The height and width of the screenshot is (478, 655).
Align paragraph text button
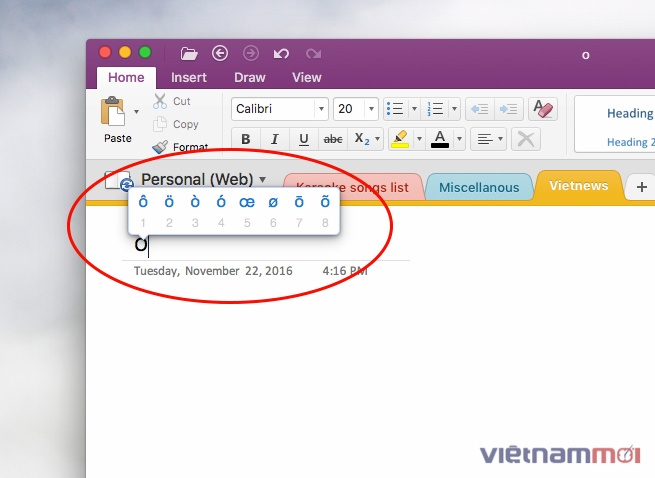484,139
